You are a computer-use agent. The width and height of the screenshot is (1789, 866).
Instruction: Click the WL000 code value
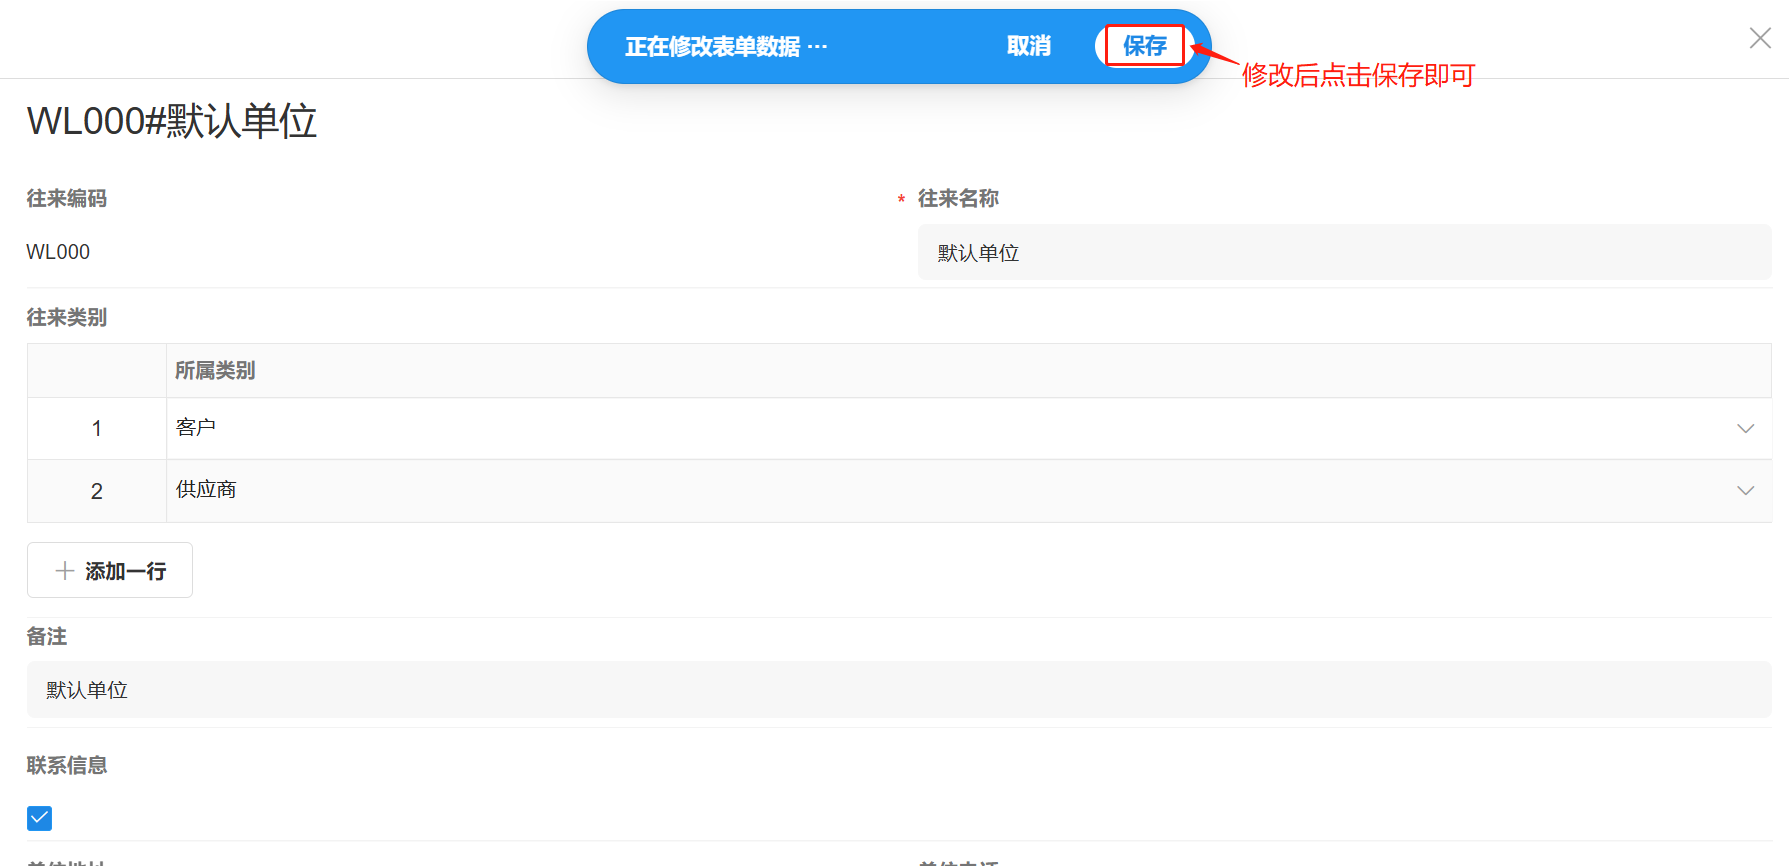[58, 252]
